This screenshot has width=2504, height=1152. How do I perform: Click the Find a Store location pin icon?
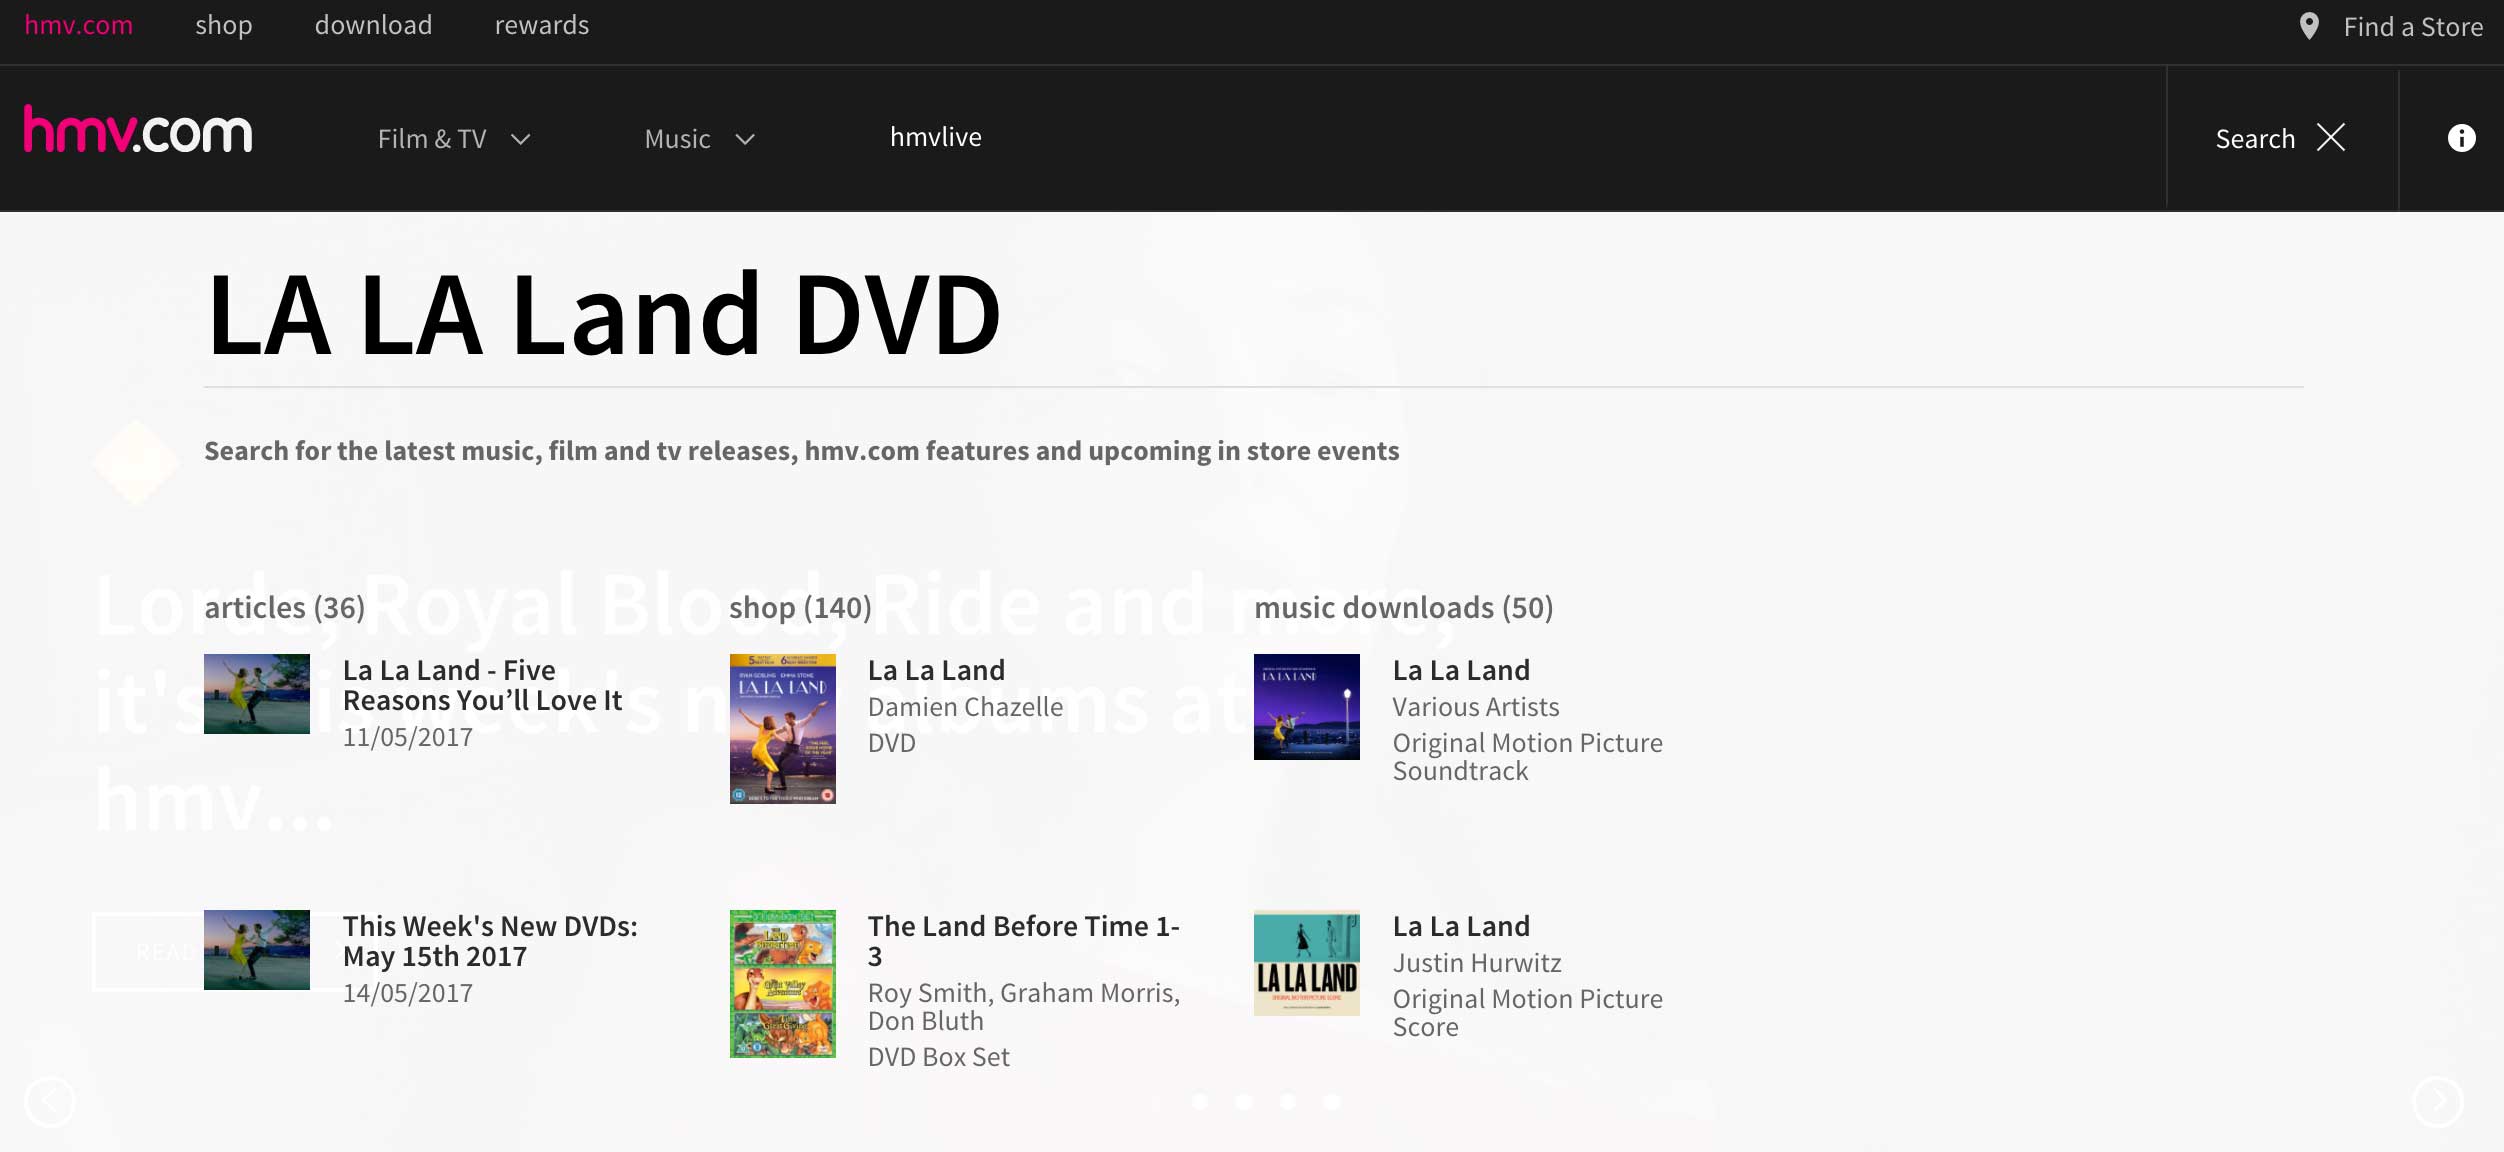pyautogui.click(x=2309, y=27)
